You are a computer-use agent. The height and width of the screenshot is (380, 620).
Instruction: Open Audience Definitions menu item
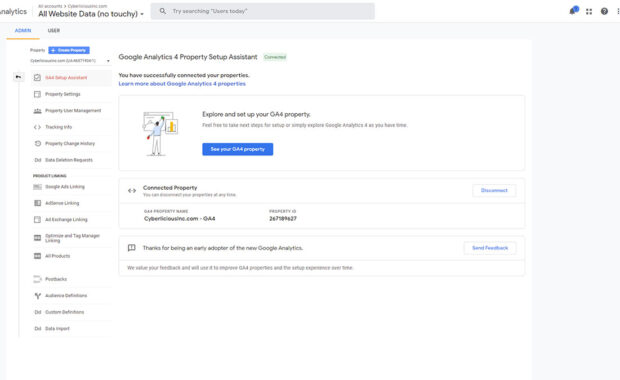click(x=71, y=296)
